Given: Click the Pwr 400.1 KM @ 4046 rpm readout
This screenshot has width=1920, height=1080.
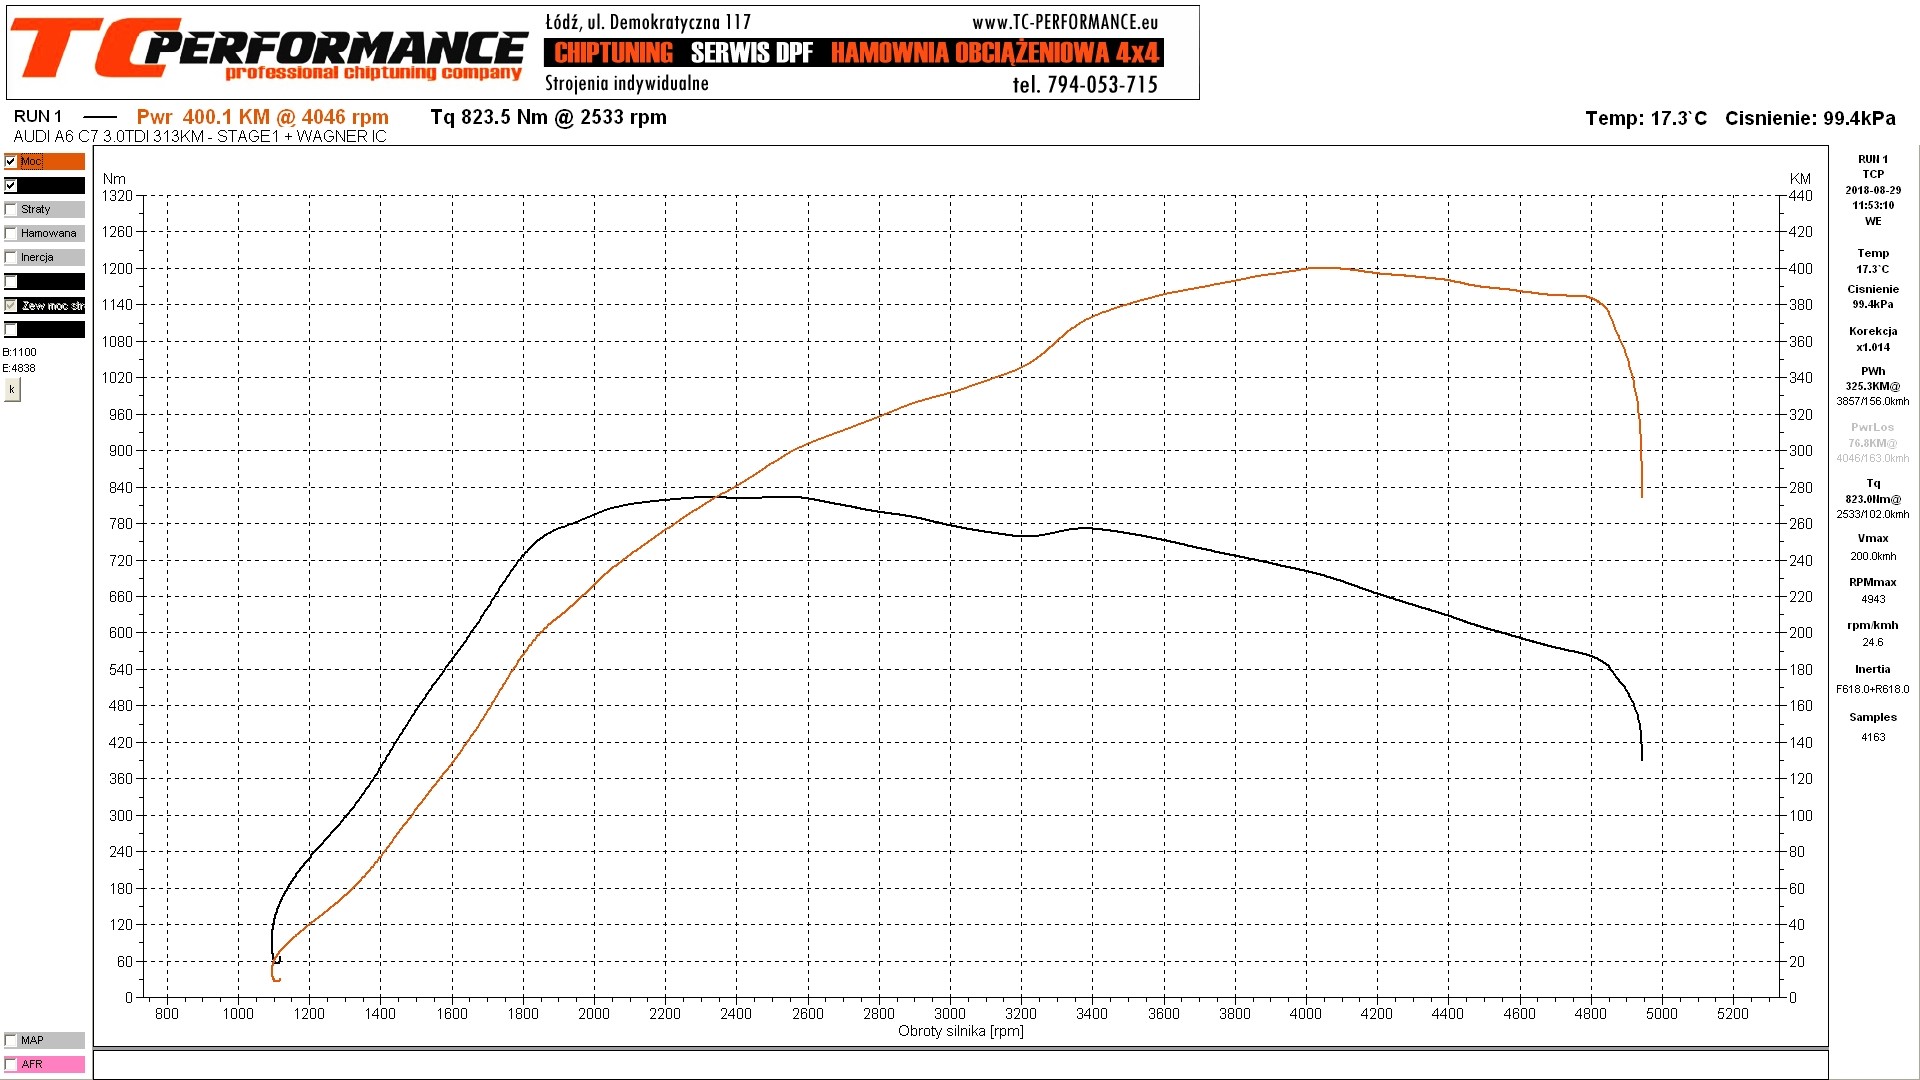Looking at the screenshot, I should coord(262,117).
